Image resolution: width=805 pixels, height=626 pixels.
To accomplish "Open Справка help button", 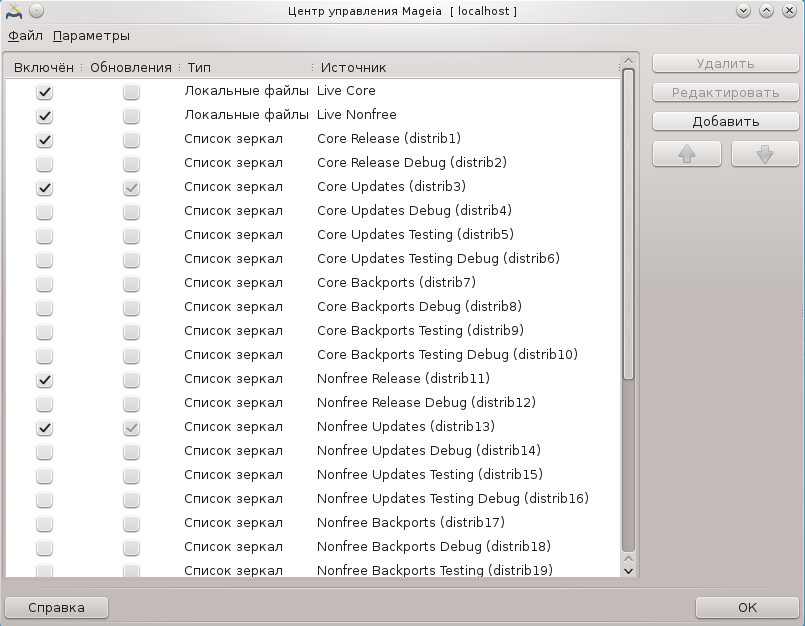I will [x=56, y=608].
